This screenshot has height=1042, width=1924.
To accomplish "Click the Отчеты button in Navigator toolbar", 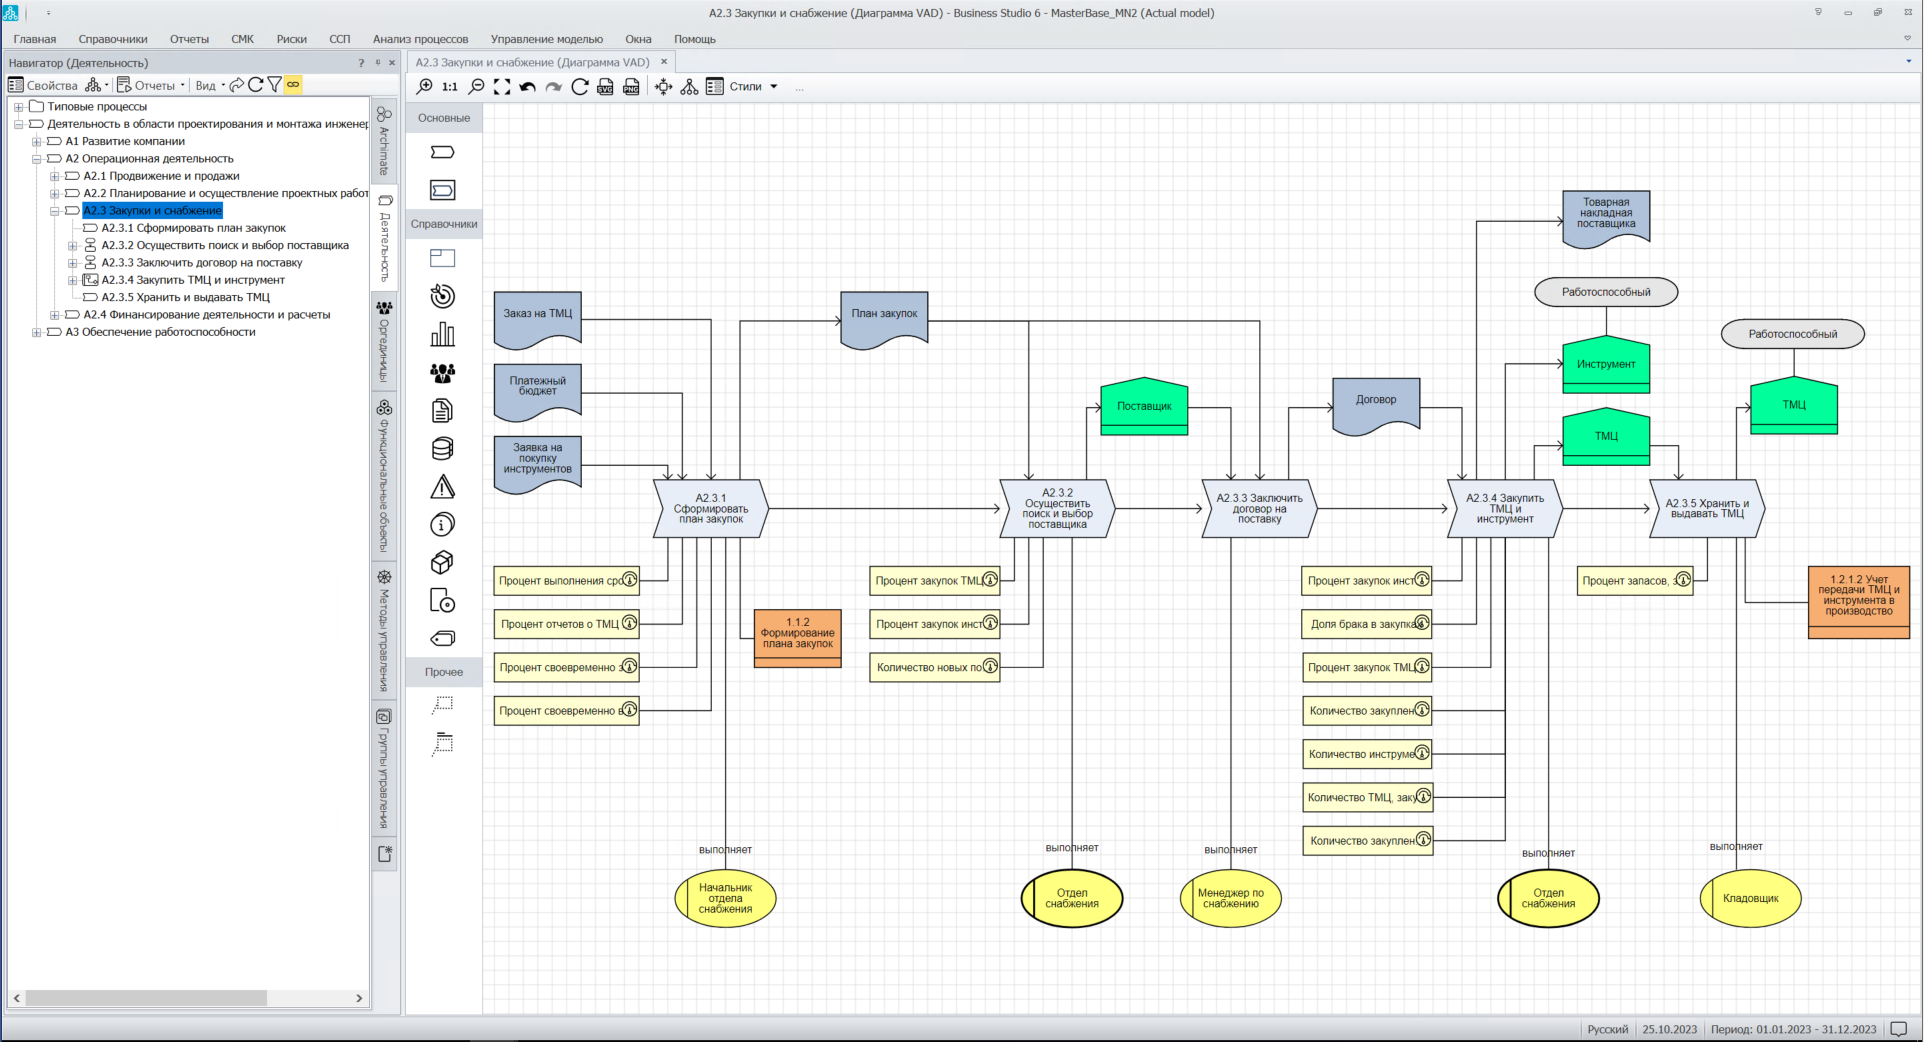I will tap(147, 85).
